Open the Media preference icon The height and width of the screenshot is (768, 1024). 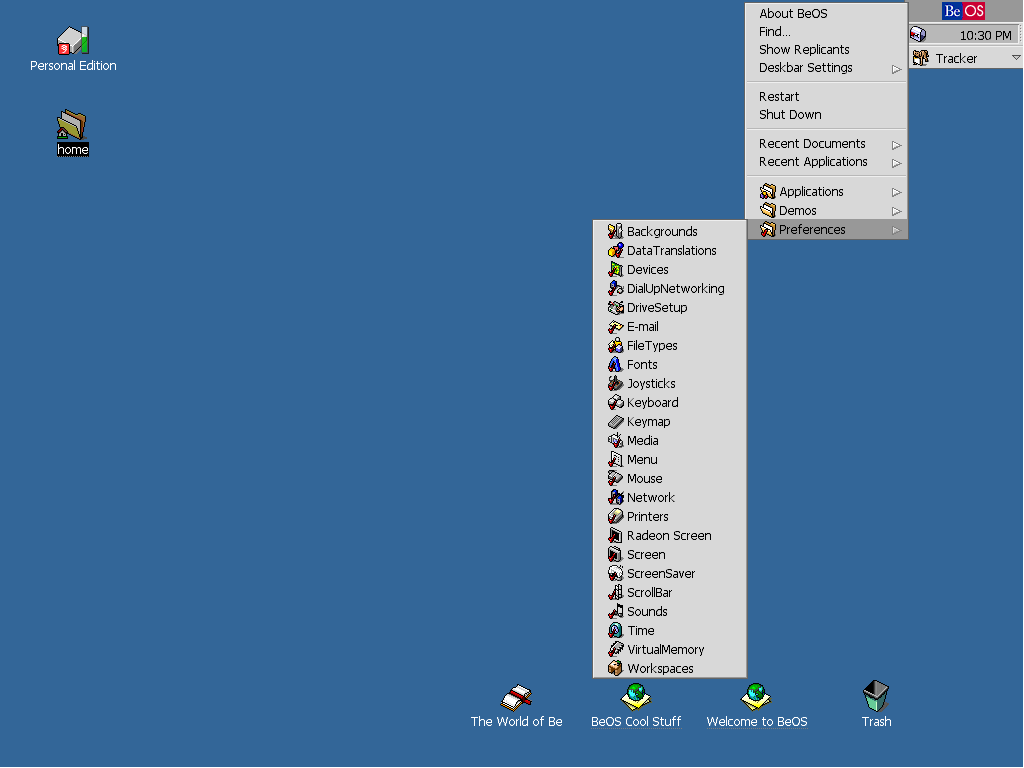click(x=615, y=440)
